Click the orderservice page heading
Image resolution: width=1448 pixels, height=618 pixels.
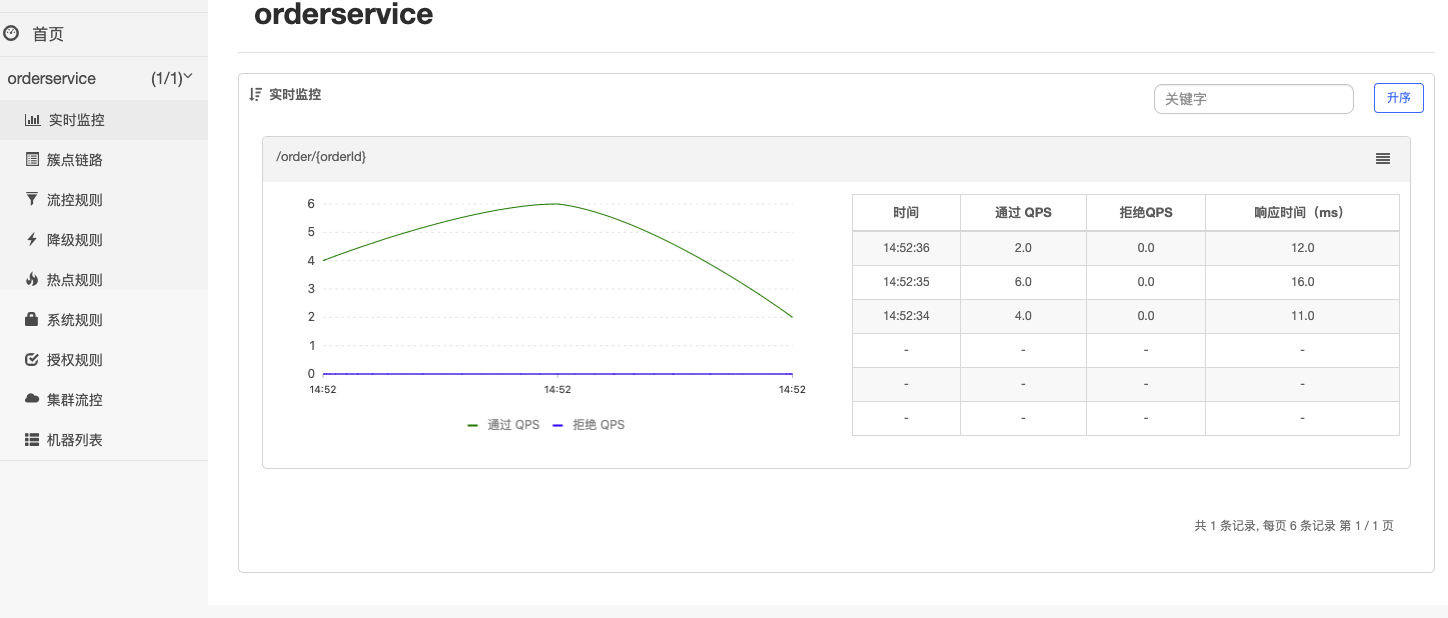click(343, 14)
